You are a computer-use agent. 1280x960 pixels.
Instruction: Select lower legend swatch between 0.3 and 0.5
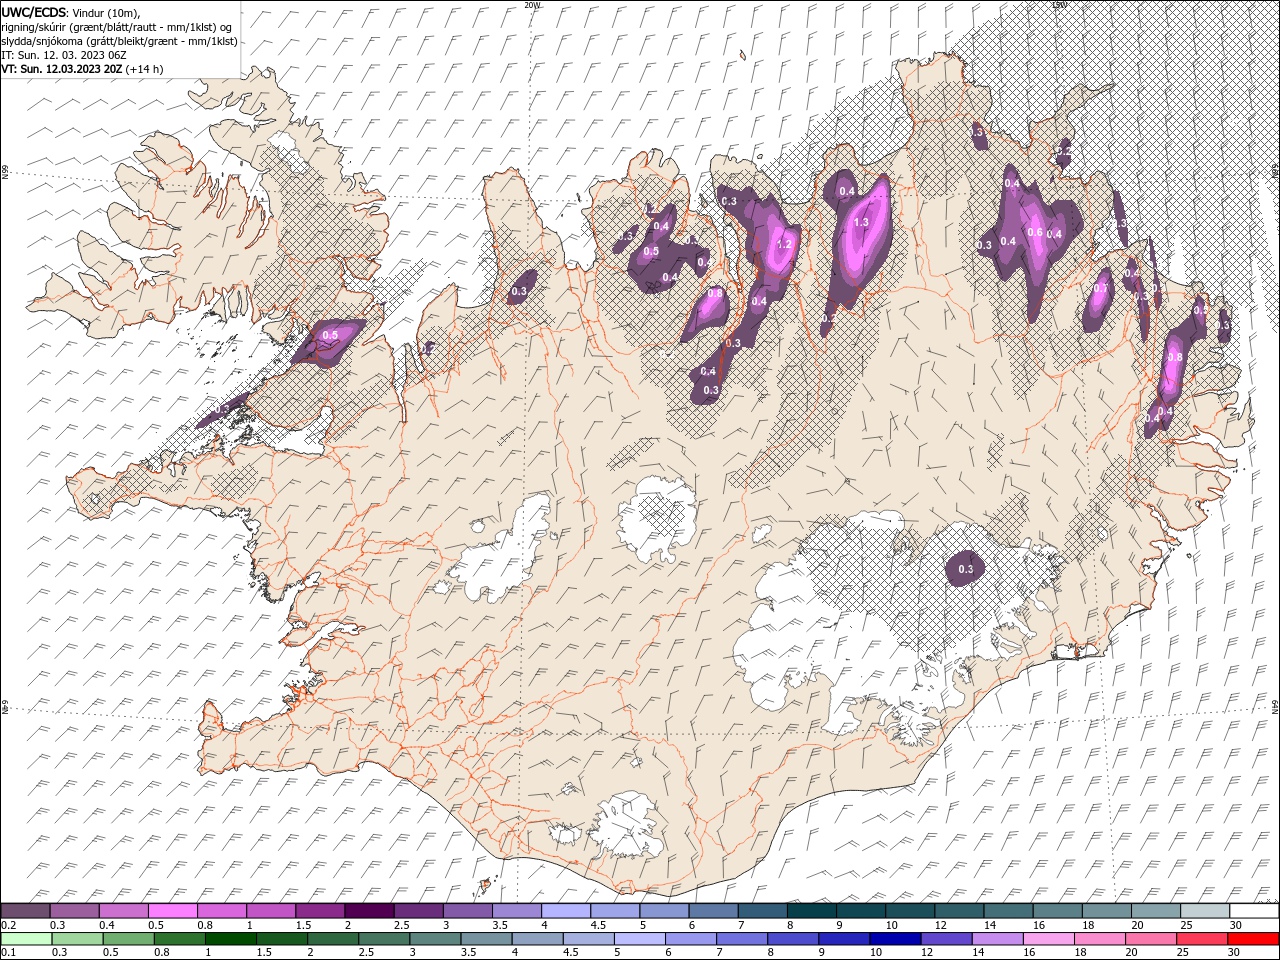(77, 939)
